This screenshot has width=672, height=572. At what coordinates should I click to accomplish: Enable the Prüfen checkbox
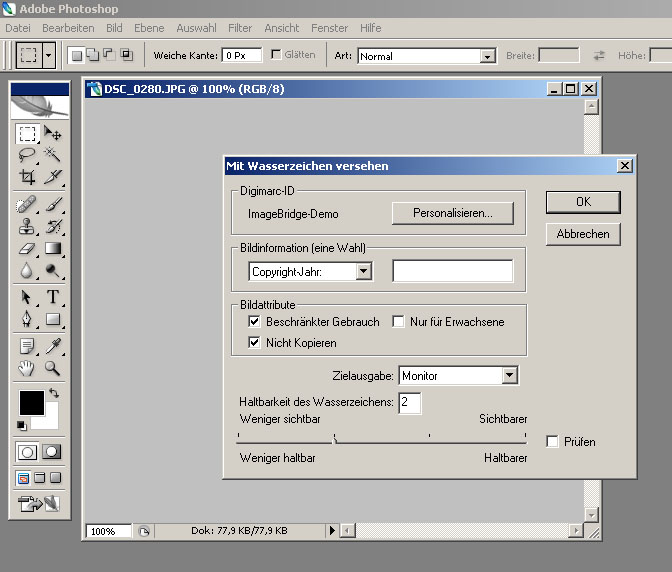coord(552,441)
